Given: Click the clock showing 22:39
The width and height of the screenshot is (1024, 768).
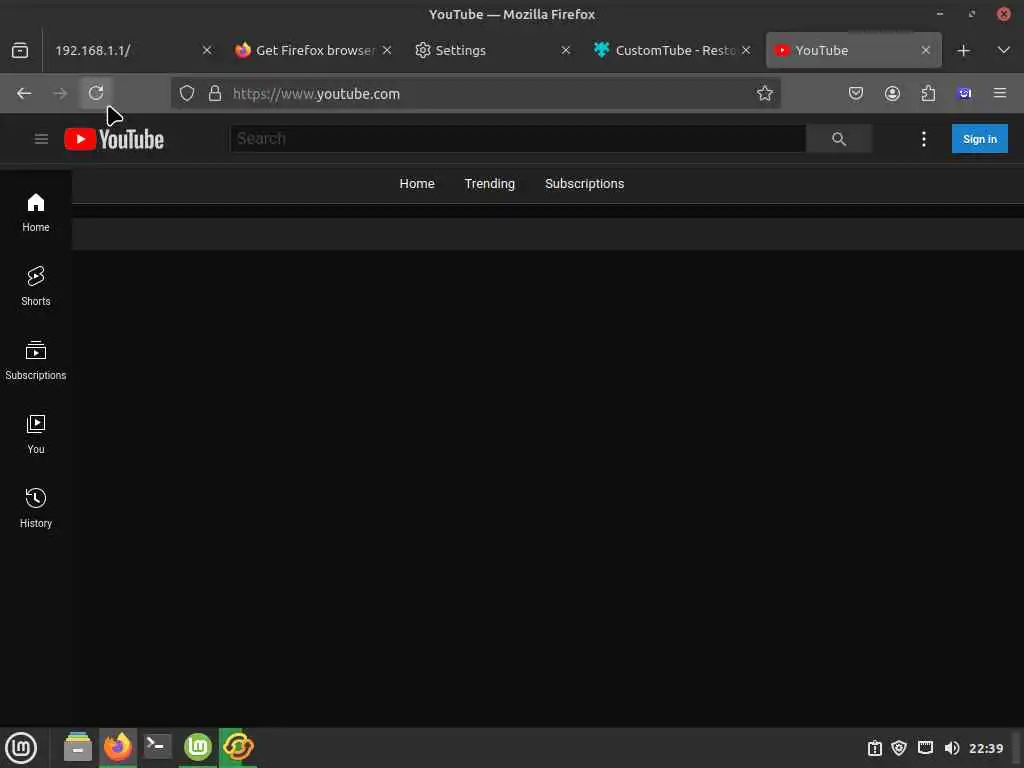Looking at the screenshot, I should pyautogui.click(x=985, y=748).
